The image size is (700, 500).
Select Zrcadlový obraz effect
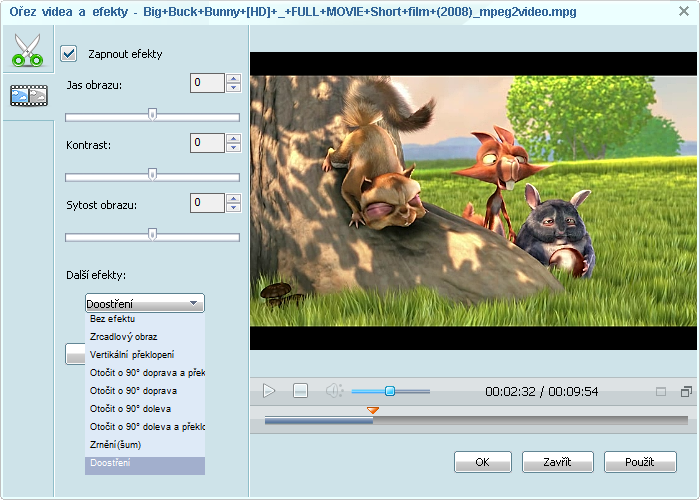click(145, 337)
